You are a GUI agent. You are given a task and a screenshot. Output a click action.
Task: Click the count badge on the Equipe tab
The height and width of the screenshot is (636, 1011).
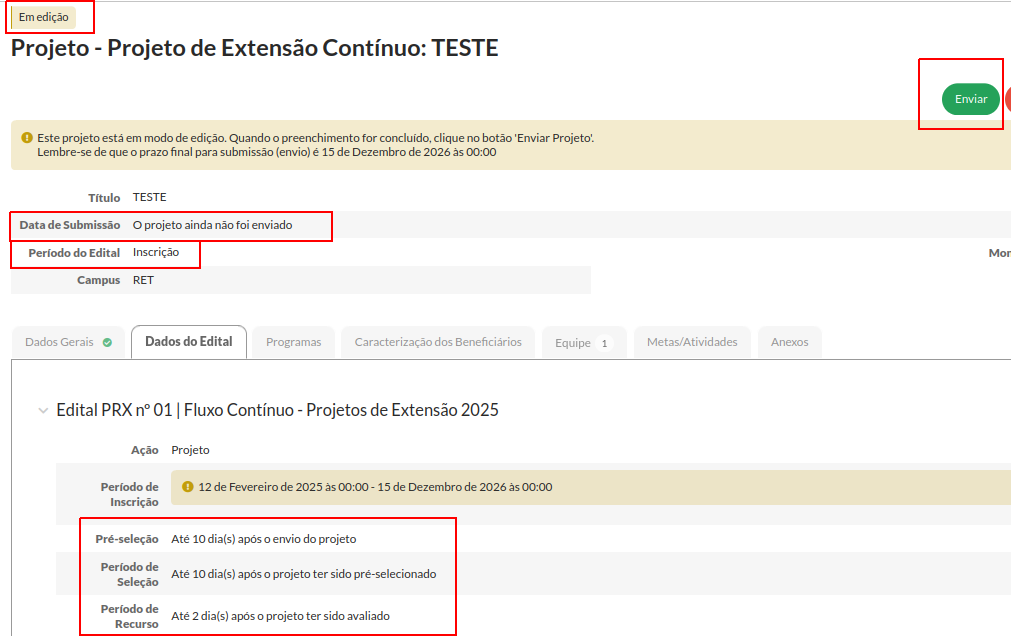pyautogui.click(x=604, y=343)
